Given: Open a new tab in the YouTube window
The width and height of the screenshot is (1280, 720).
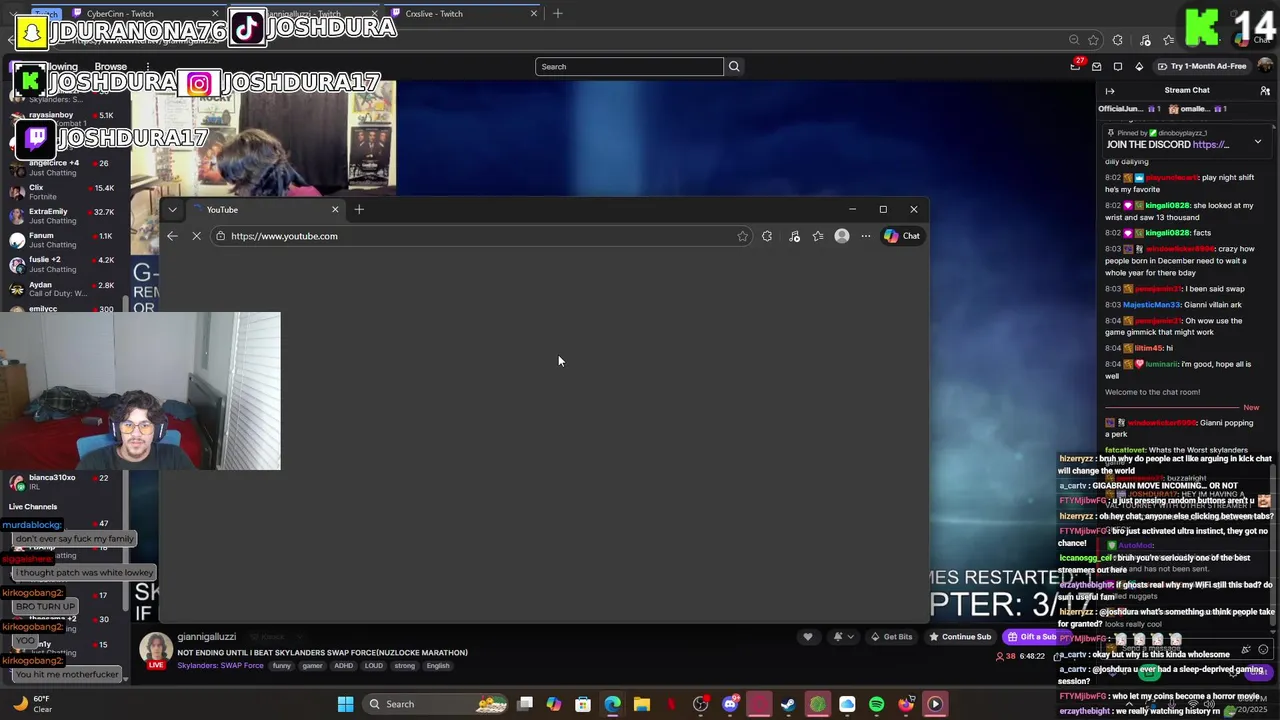Looking at the screenshot, I should 359,209.
